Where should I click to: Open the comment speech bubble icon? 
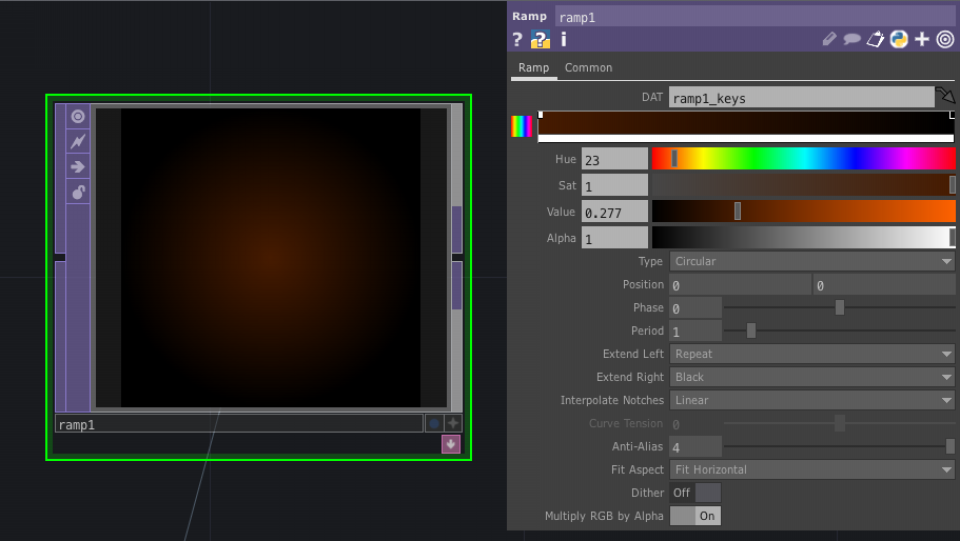[852, 40]
